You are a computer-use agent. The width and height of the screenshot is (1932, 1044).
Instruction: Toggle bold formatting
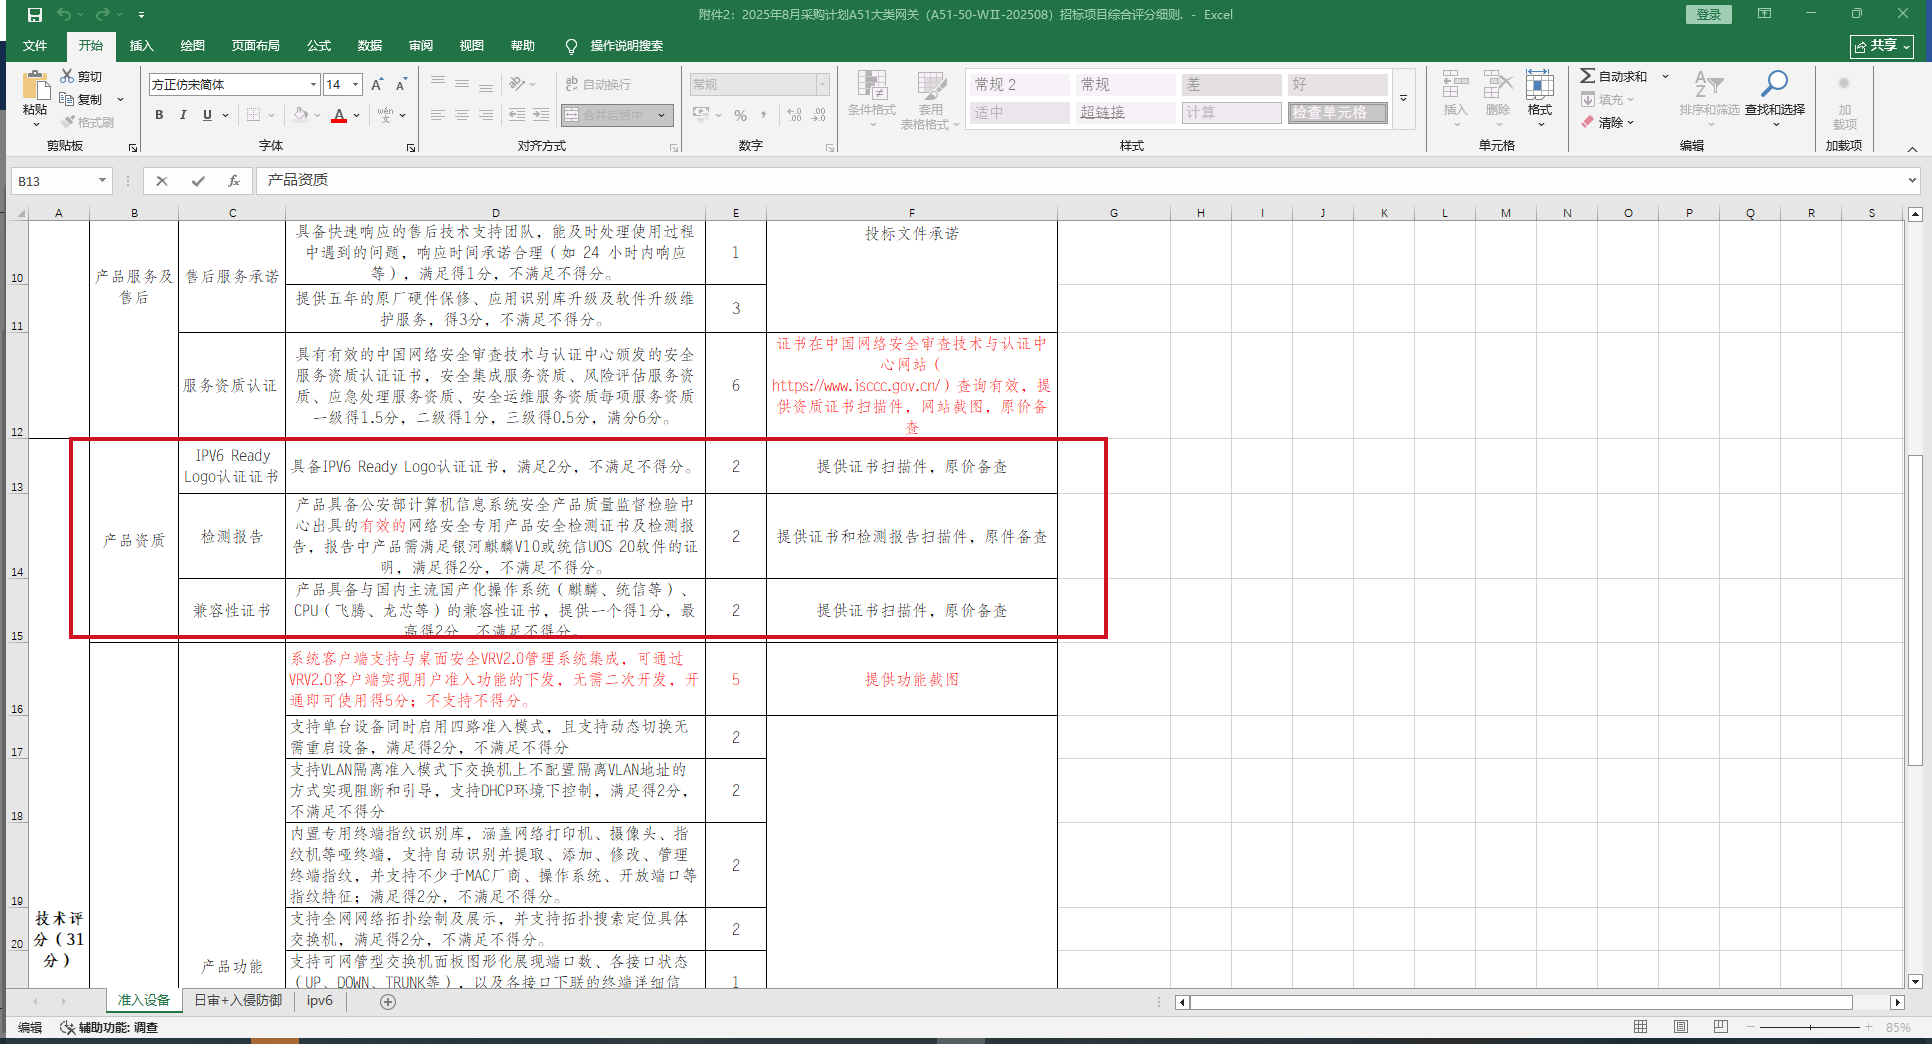coord(159,115)
